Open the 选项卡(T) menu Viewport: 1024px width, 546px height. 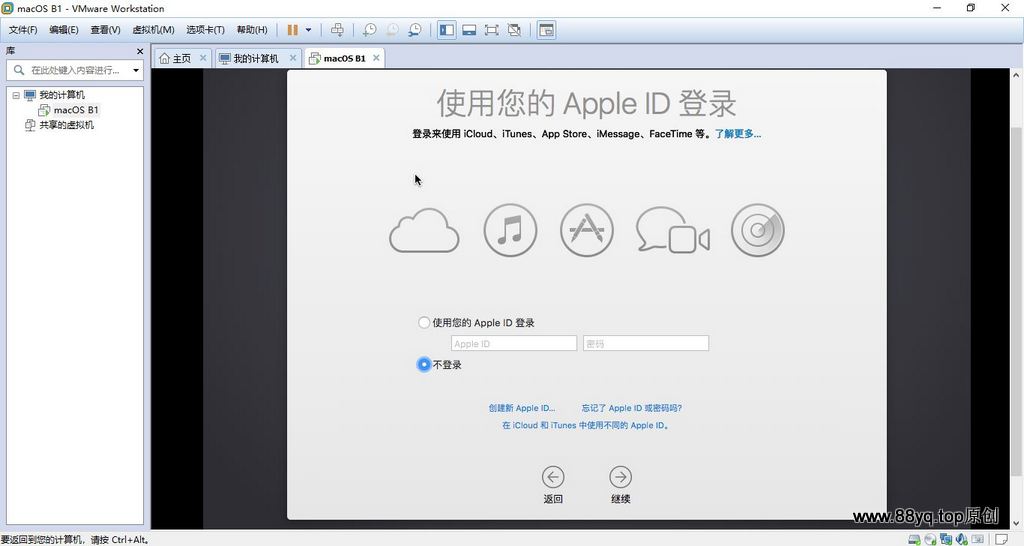tap(205, 30)
